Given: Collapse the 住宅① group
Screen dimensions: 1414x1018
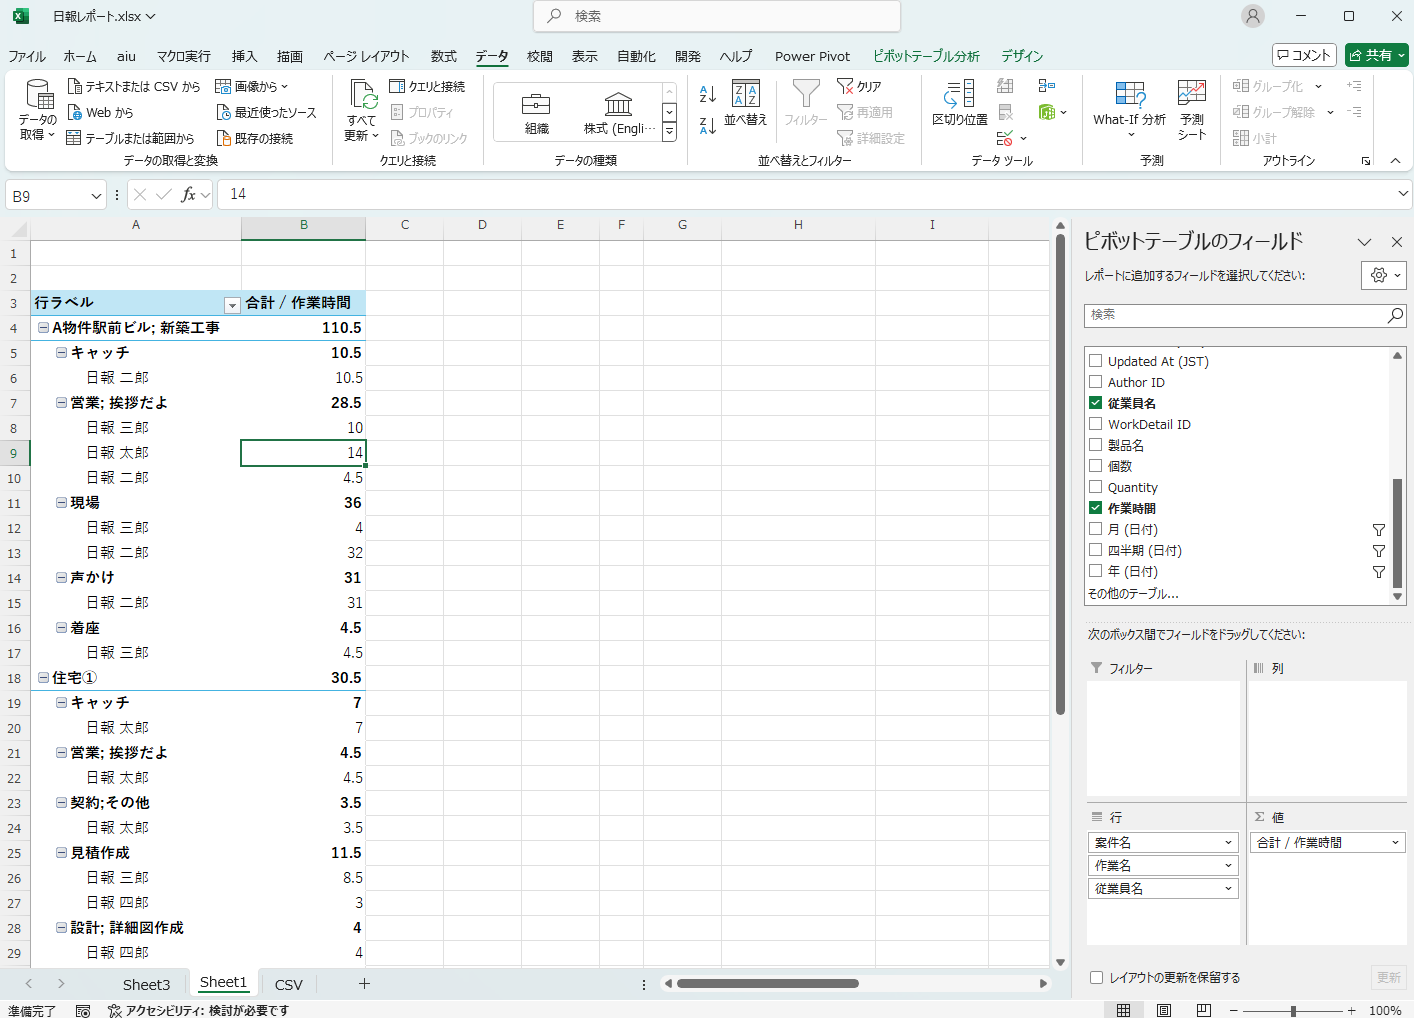Looking at the screenshot, I should click(x=44, y=678).
